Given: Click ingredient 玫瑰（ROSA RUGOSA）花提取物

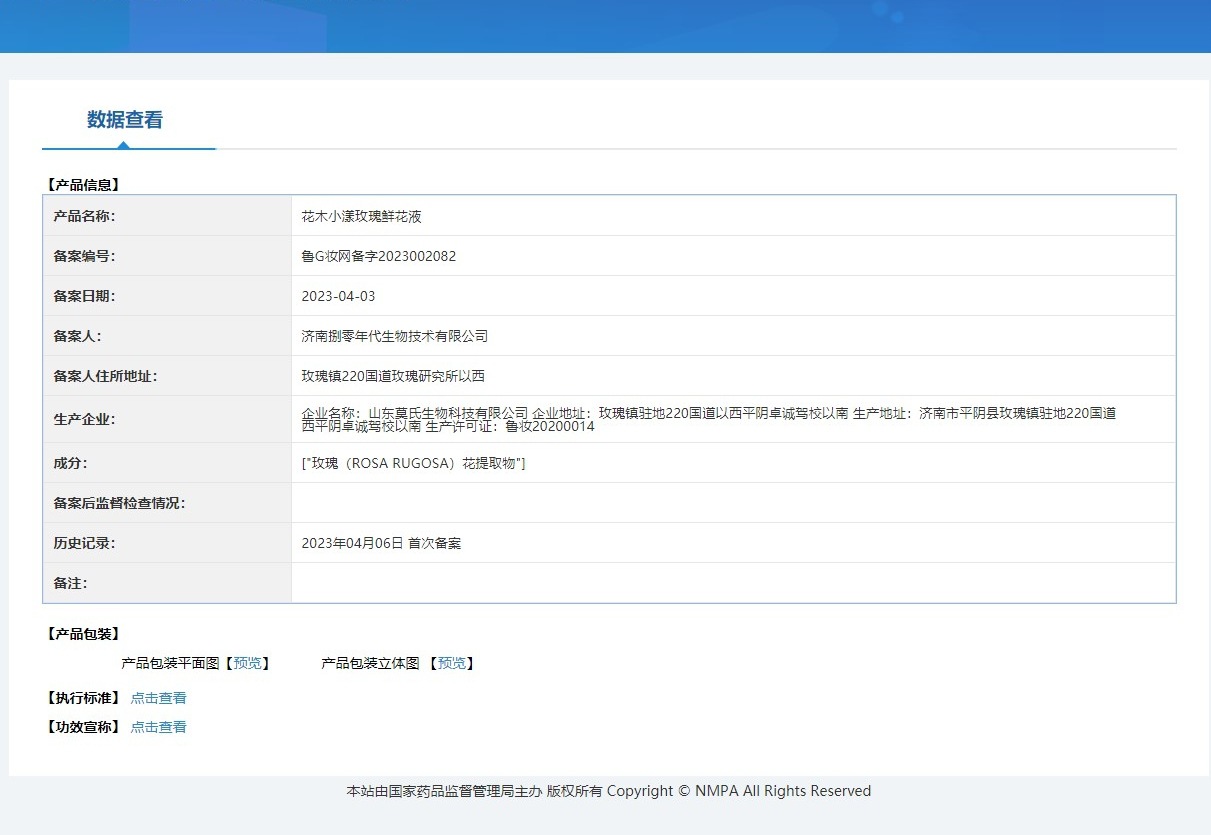Looking at the screenshot, I should coord(413,463).
